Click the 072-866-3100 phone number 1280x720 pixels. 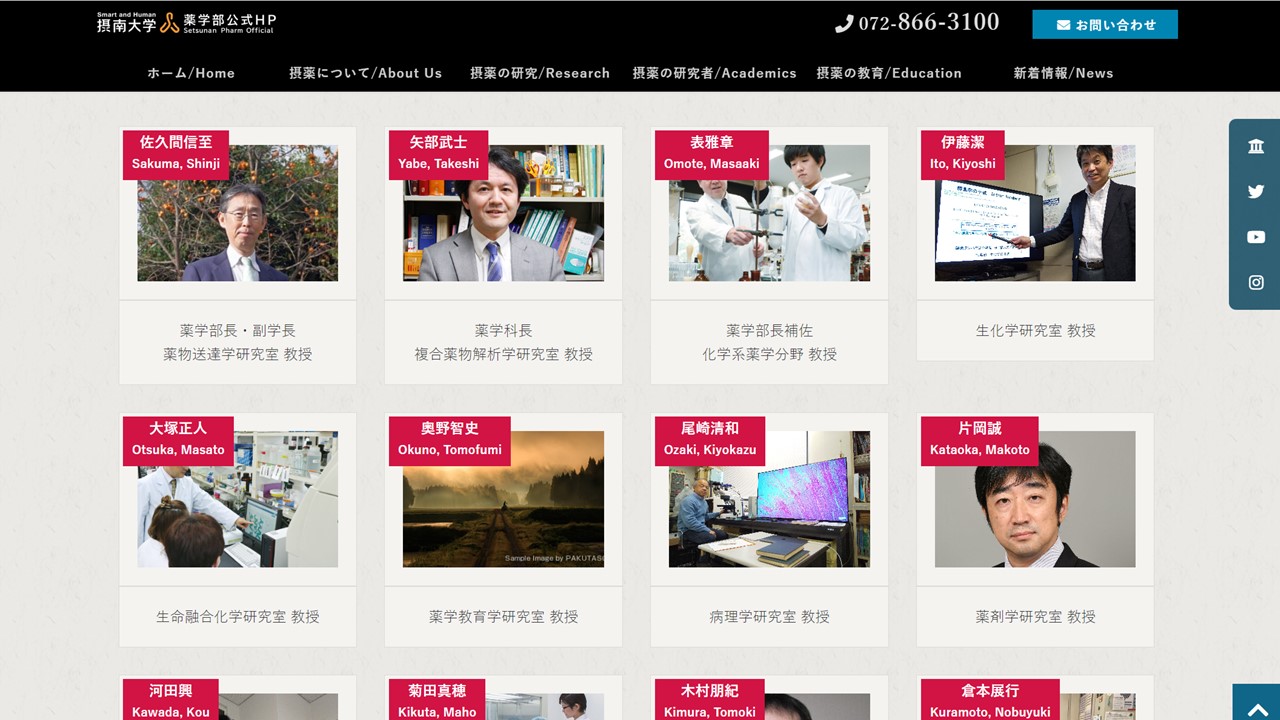[929, 23]
